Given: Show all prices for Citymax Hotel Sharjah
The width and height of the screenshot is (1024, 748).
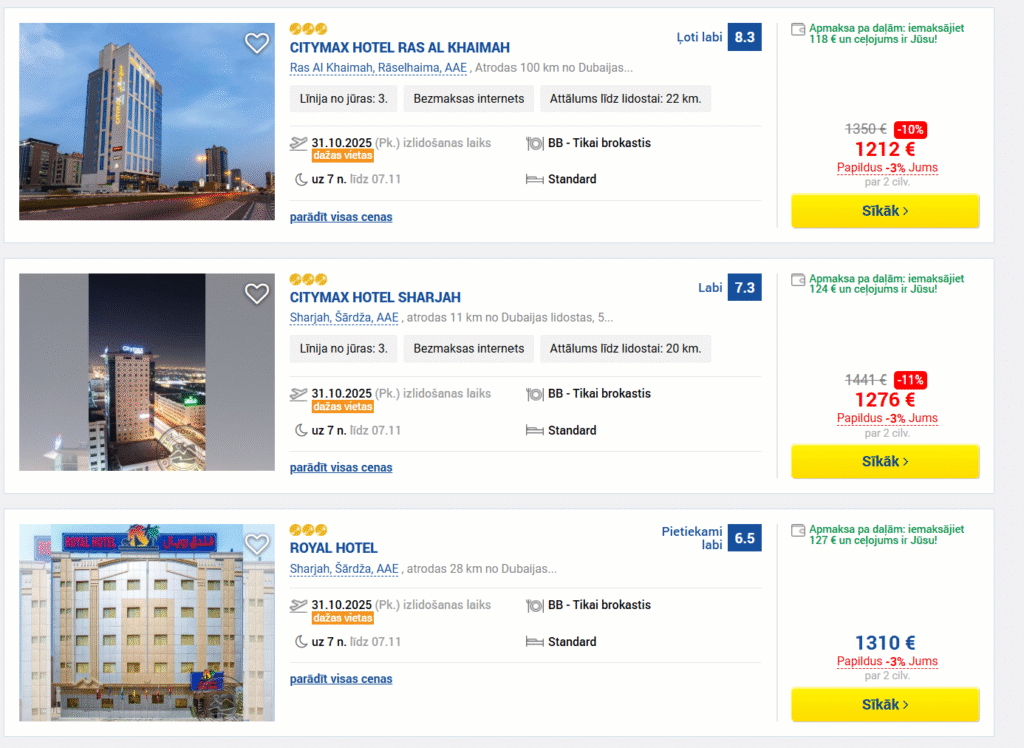Looking at the screenshot, I should coord(341,467).
